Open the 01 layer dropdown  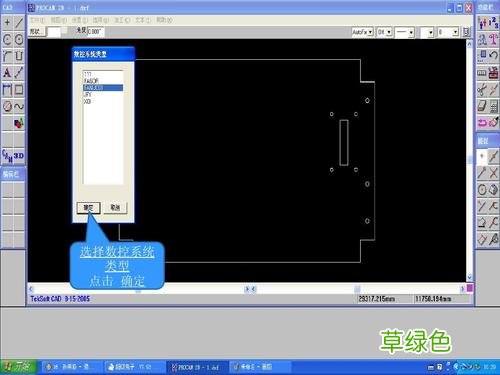tap(384, 32)
